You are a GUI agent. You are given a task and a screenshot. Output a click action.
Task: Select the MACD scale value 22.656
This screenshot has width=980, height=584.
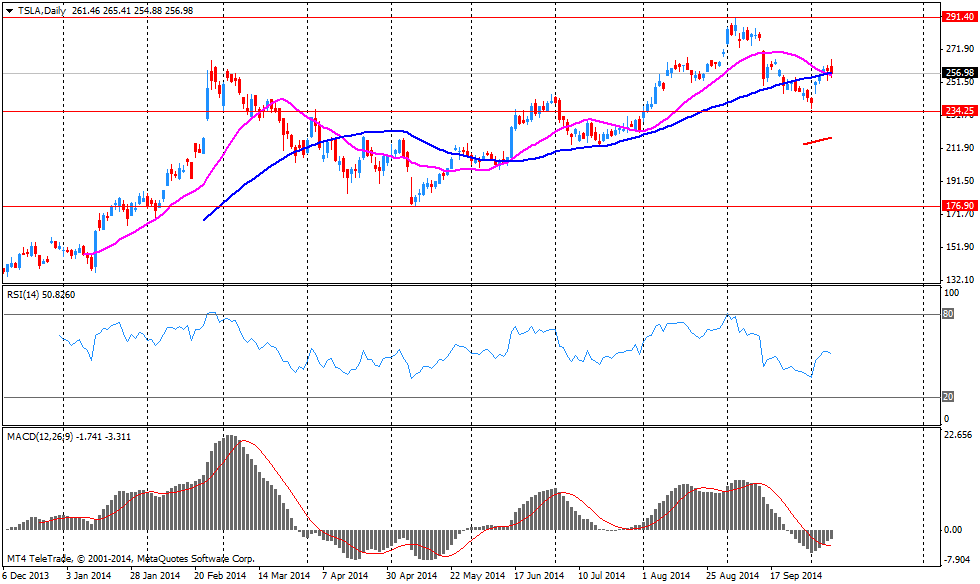(x=958, y=435)
